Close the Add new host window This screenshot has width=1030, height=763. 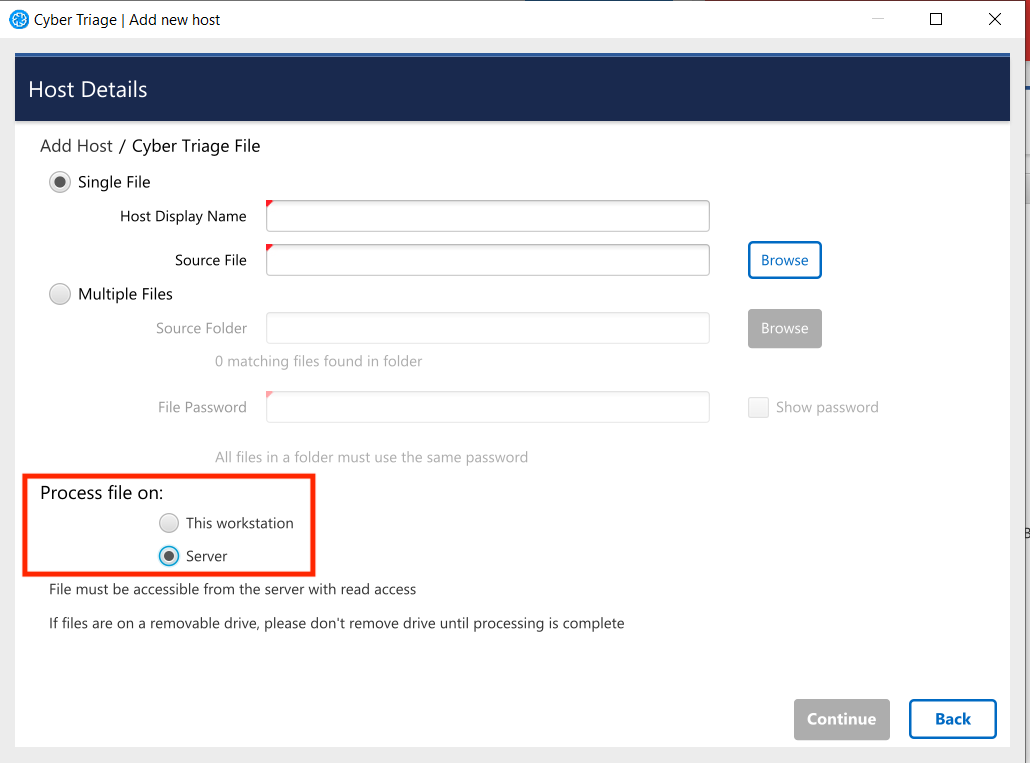995,19
